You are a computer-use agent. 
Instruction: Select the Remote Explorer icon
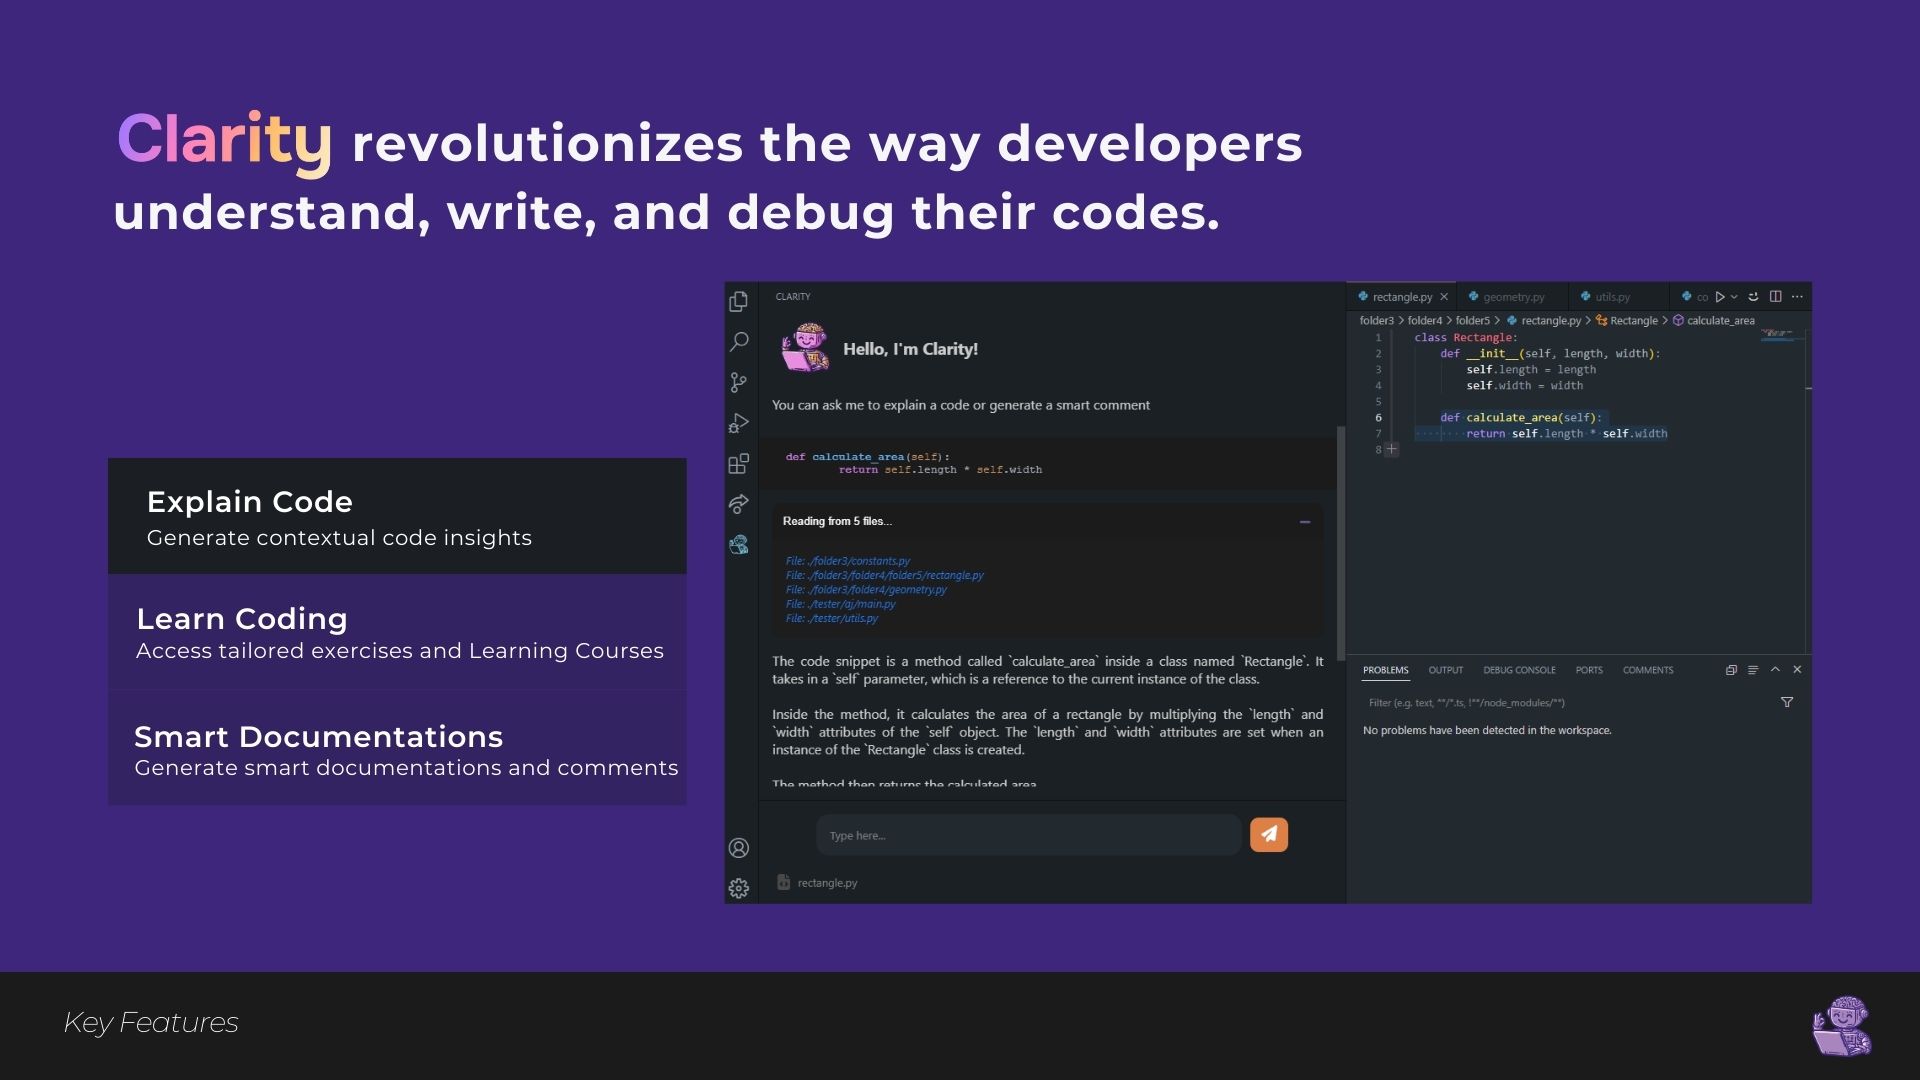pos(739,504)
